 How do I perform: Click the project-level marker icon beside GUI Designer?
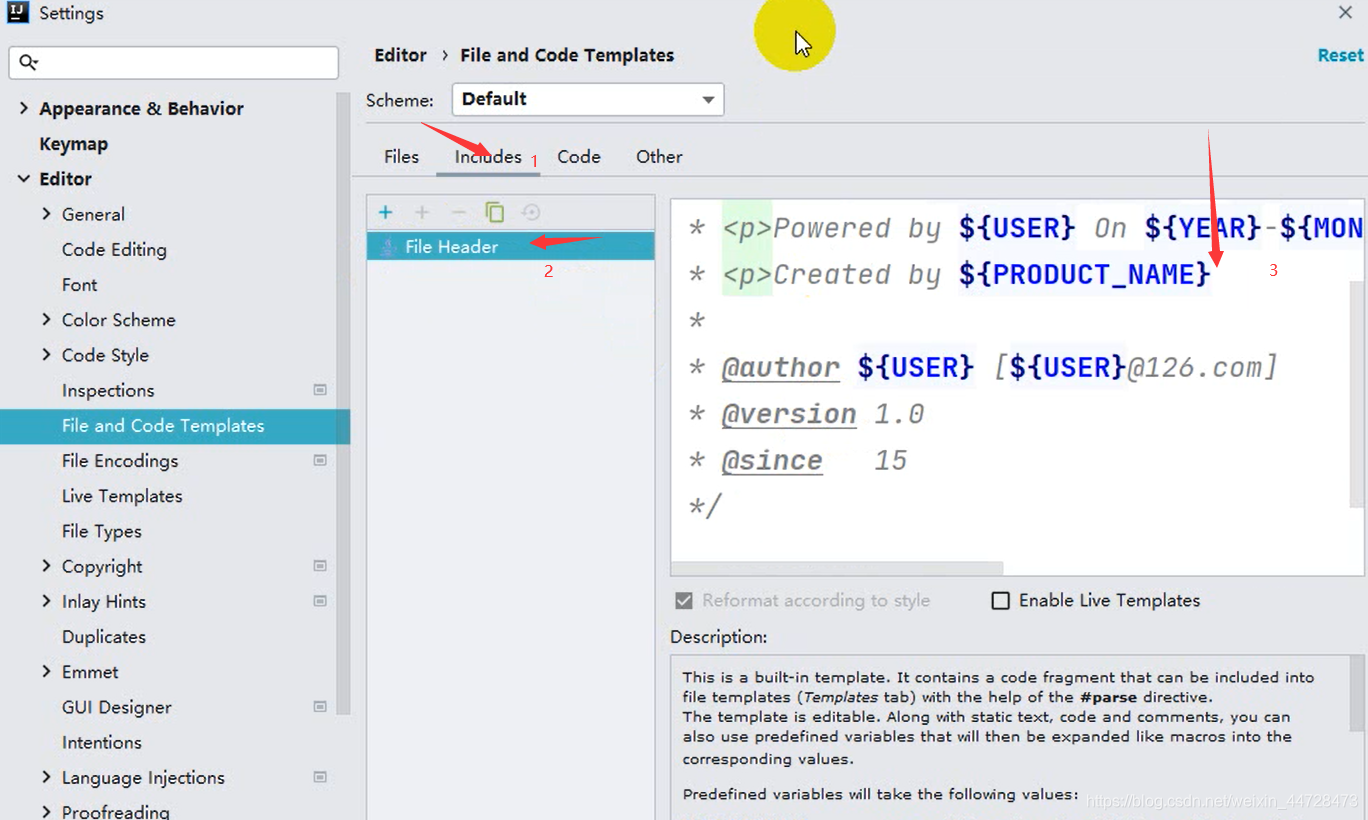pos(320,707)
